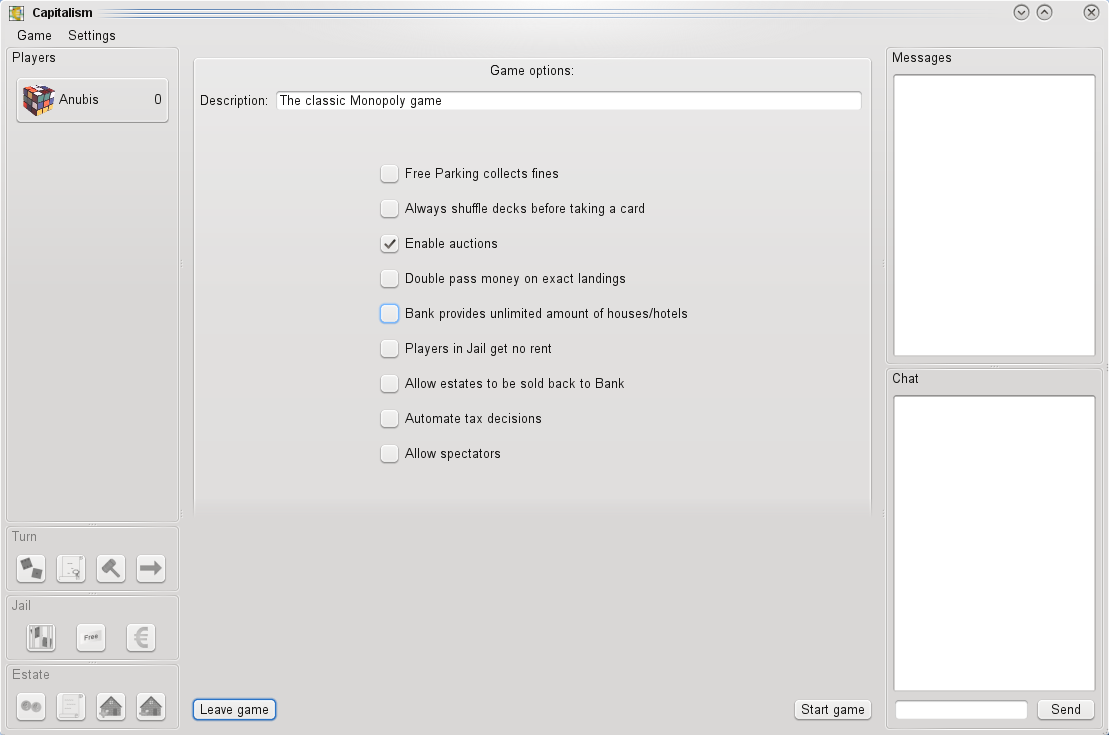The image size is (1109, 735).
Task: Enable Free Parking collects fines
Action: 389,173
